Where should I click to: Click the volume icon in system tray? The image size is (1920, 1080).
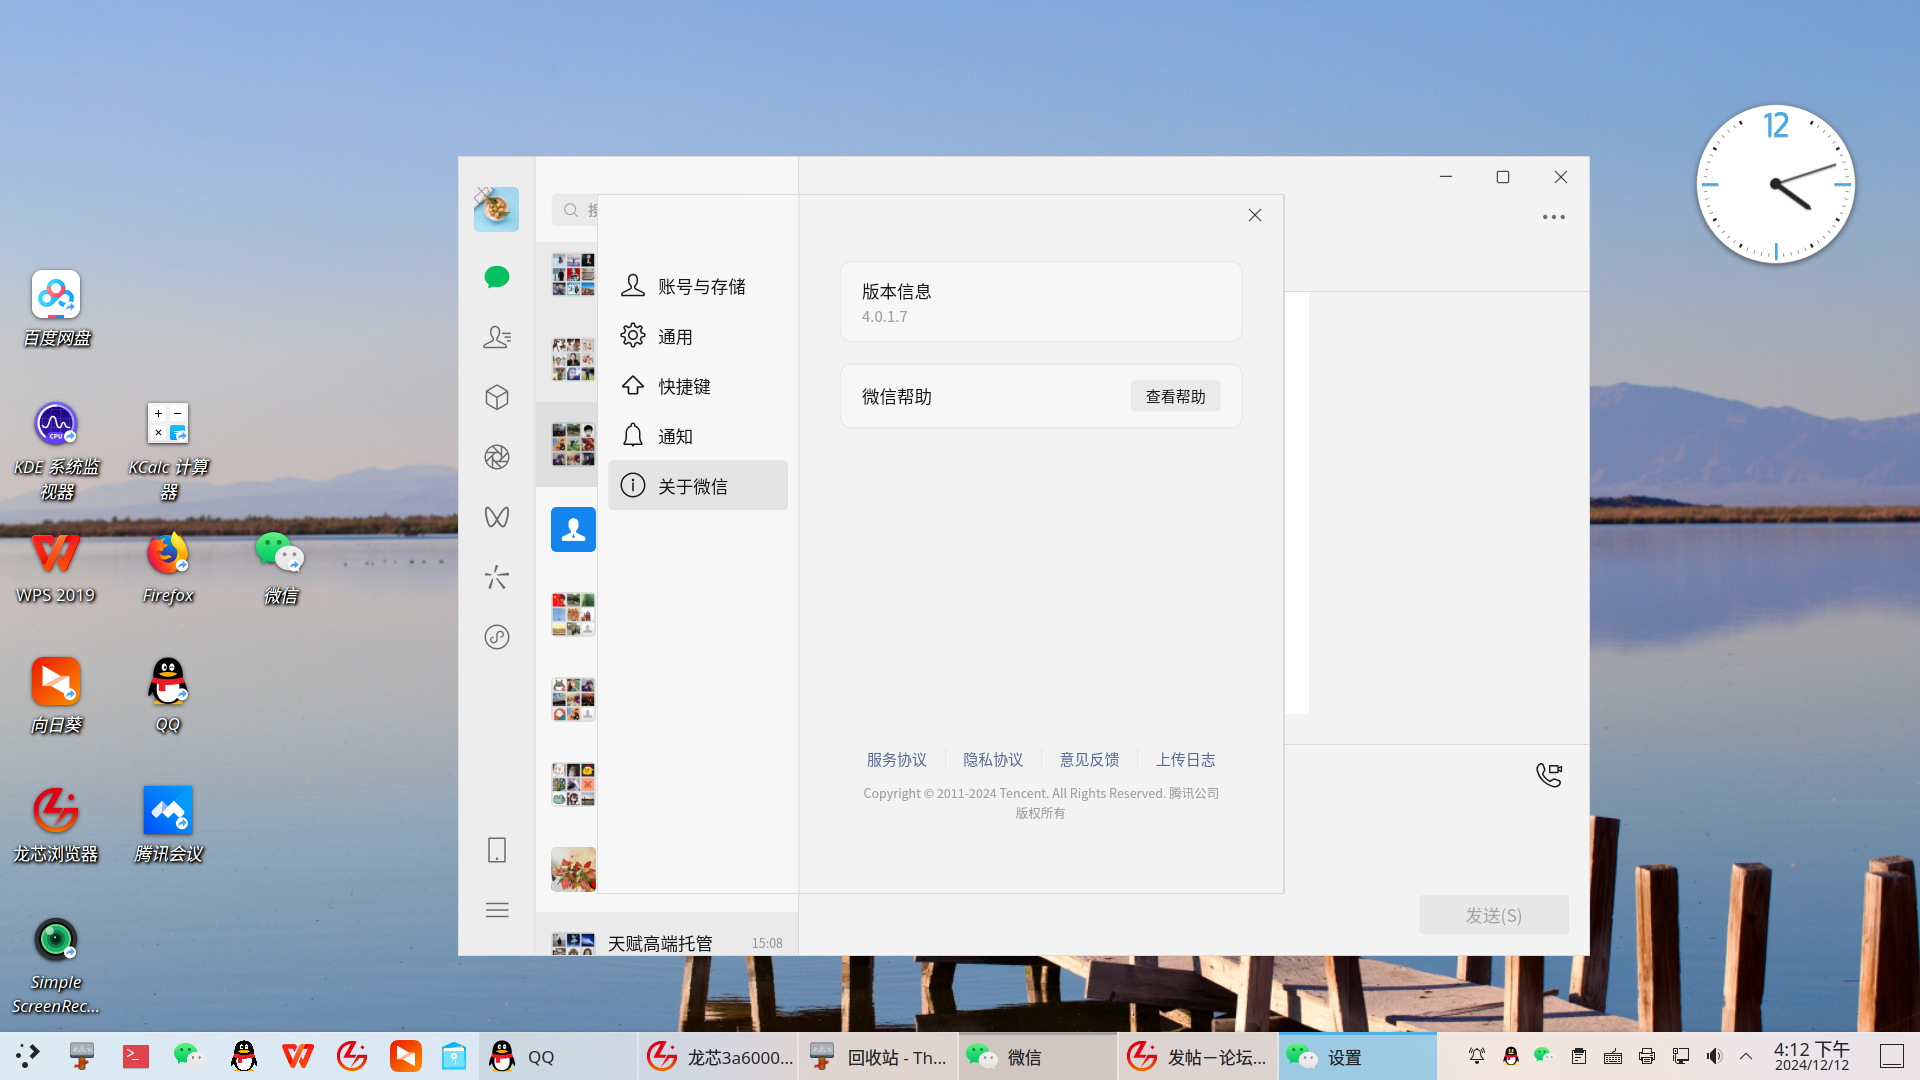pos(1714,1056)
